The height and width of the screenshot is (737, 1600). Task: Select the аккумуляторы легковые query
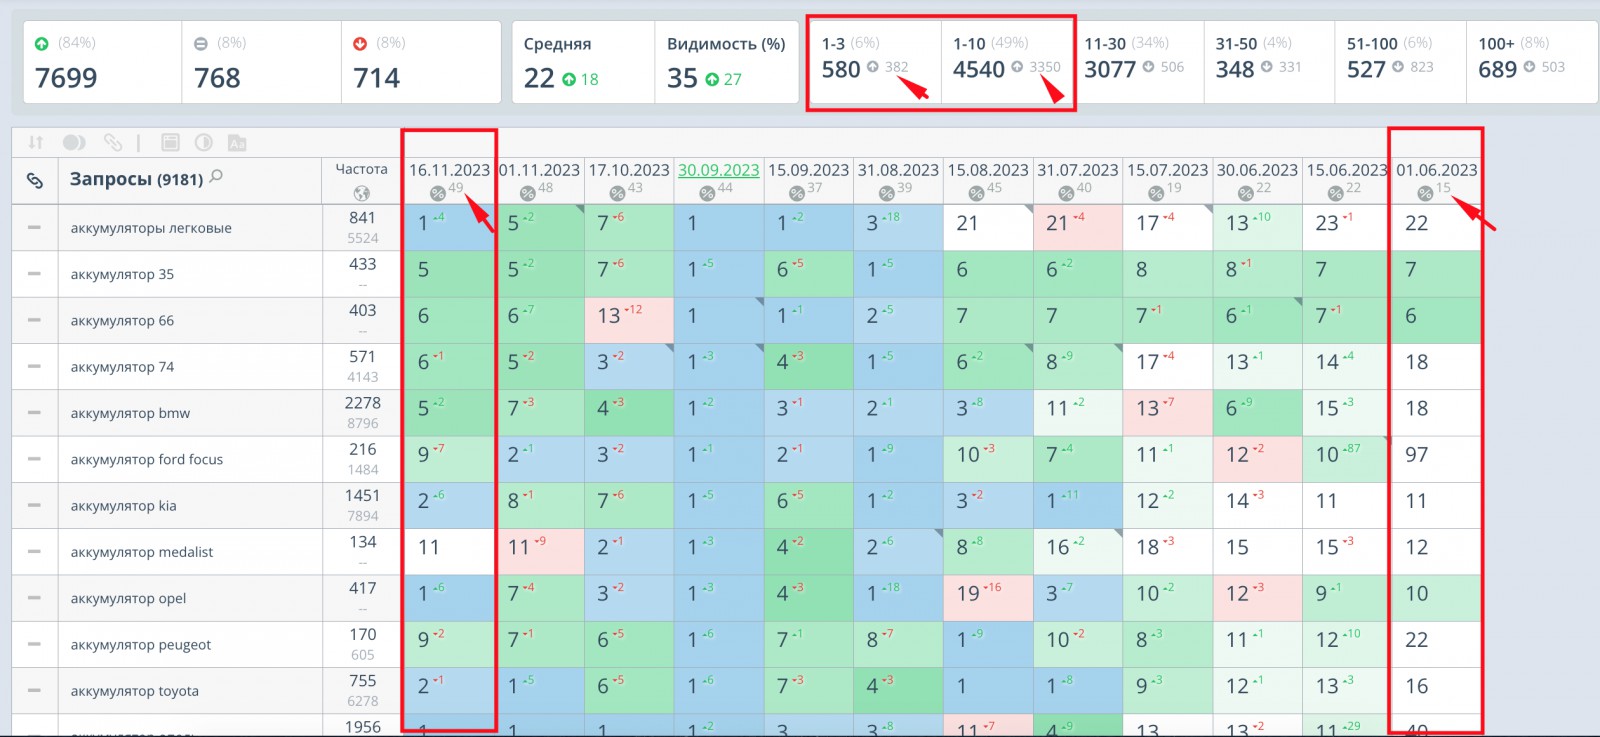click(151, 228)
